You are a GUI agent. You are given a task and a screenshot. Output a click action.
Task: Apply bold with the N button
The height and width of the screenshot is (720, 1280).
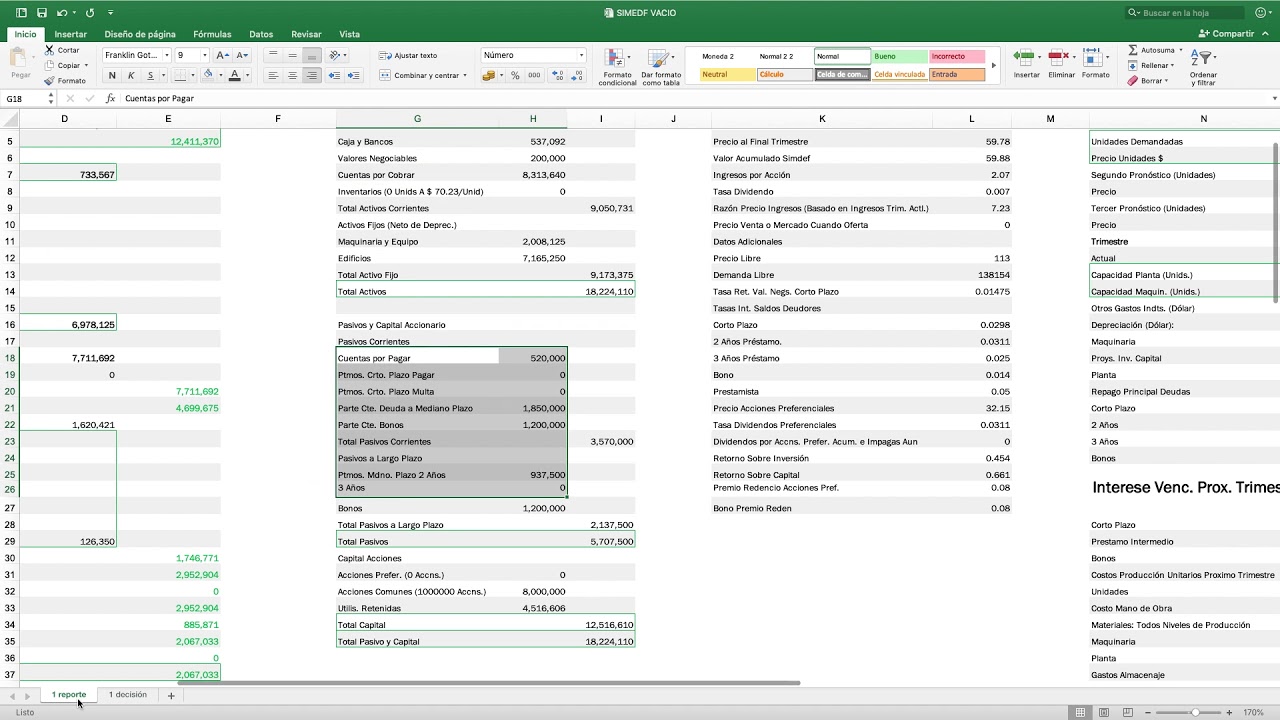point(112,76)
